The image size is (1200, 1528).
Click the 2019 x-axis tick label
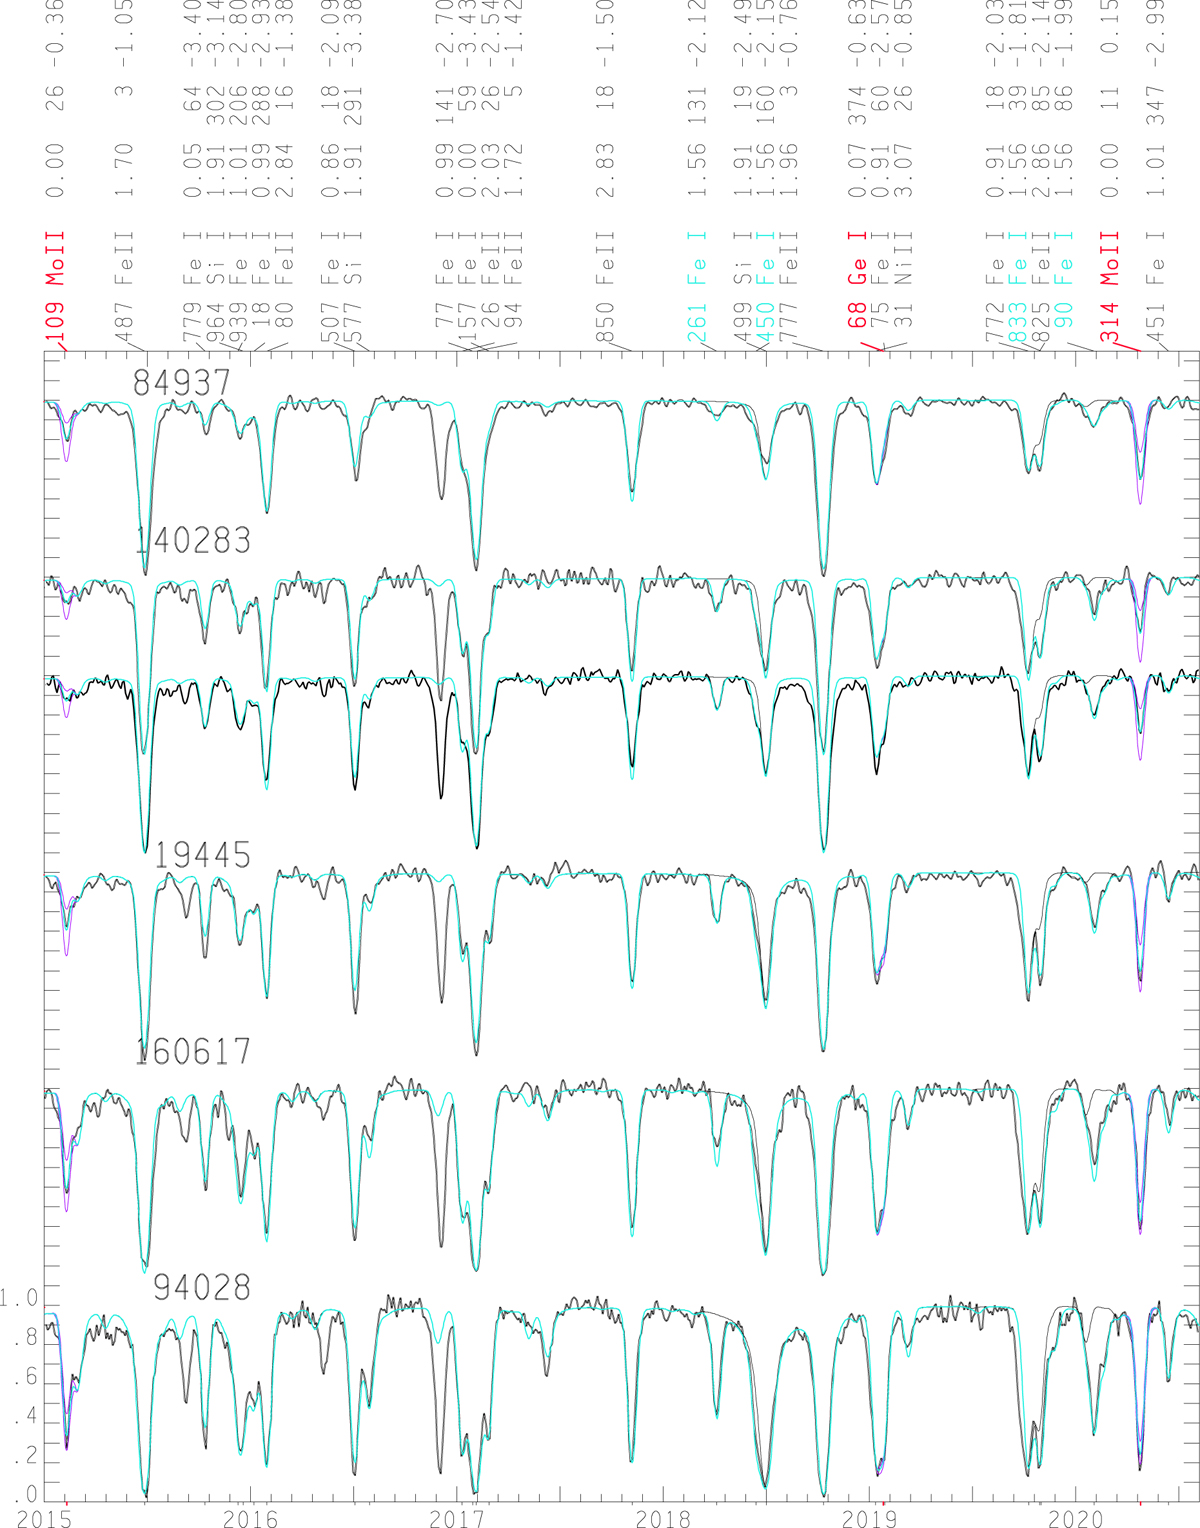coord(870,1518)
